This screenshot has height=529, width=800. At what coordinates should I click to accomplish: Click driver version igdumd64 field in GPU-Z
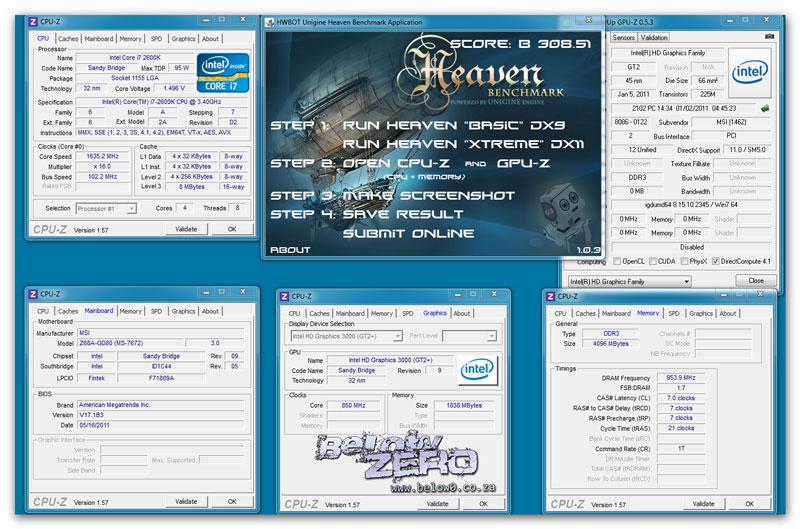click(691, 205)
